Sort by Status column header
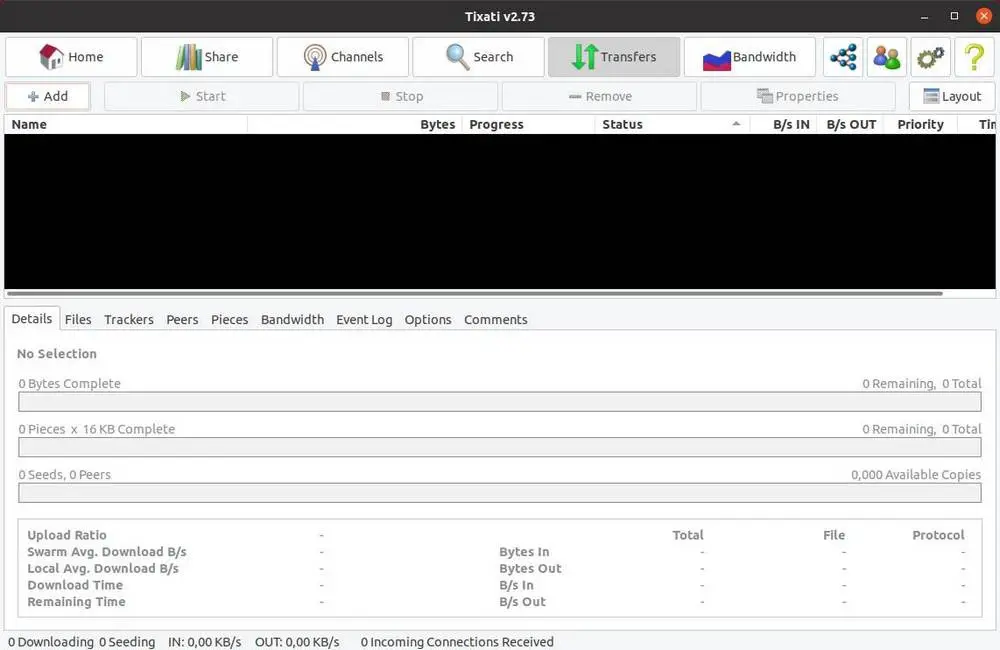 coord(672,124)
